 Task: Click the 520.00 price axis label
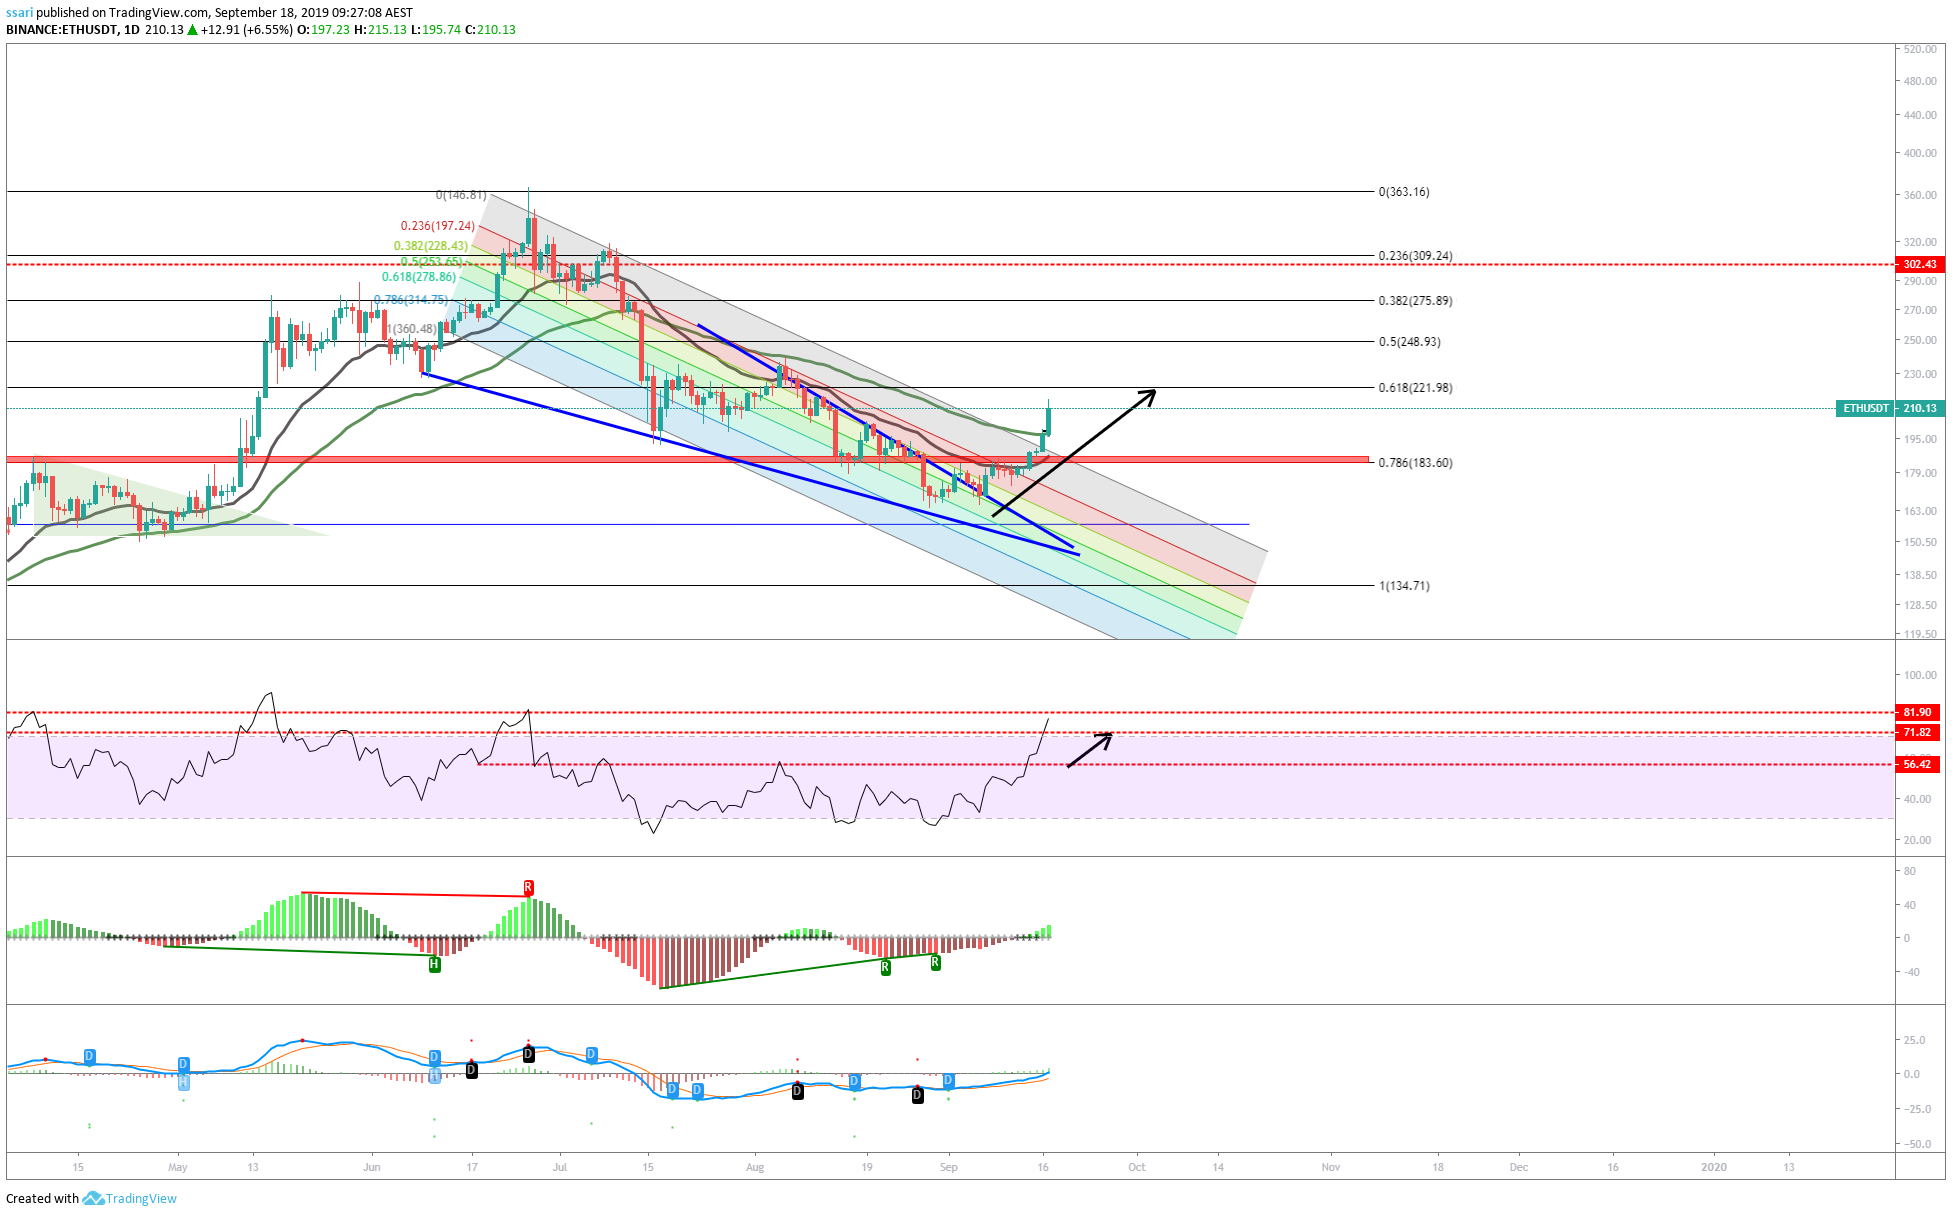[1920, 49]
